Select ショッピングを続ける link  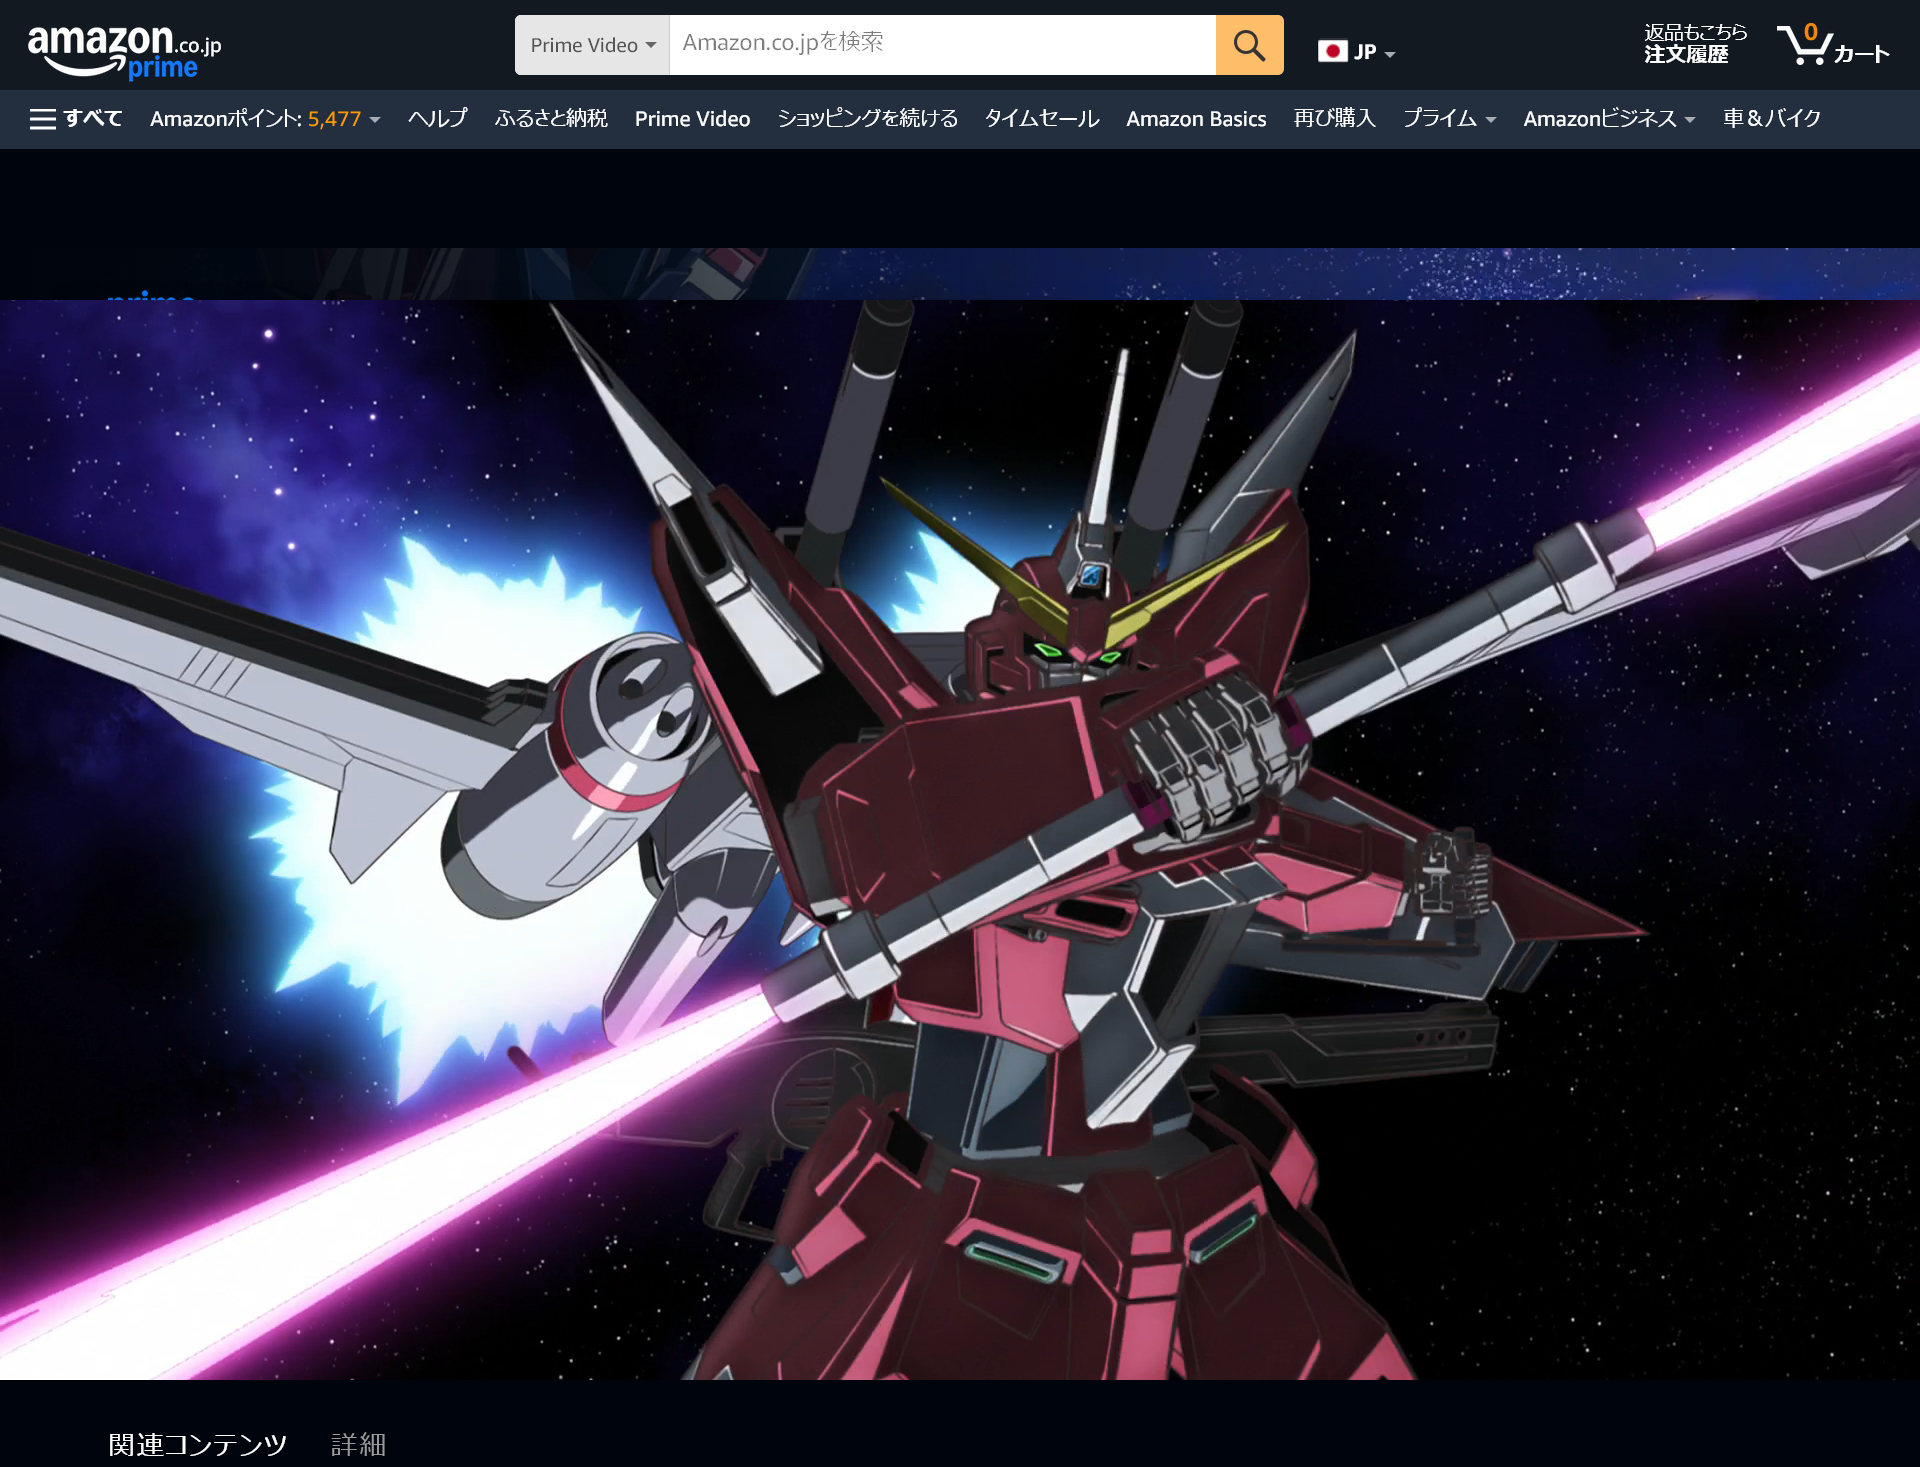point(867,119)
